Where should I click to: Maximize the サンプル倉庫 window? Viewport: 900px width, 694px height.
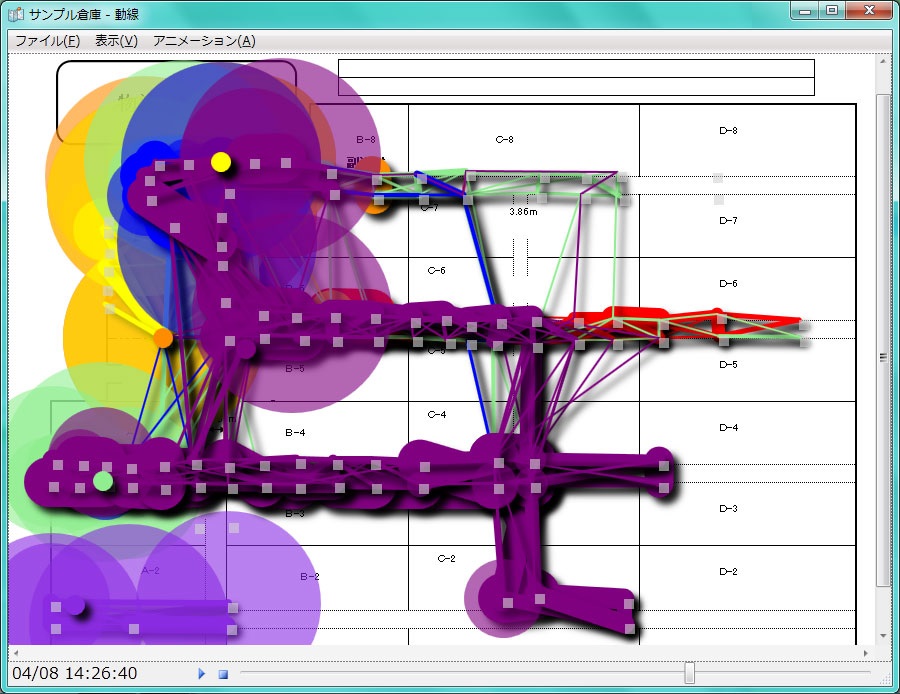pos(831,10)
